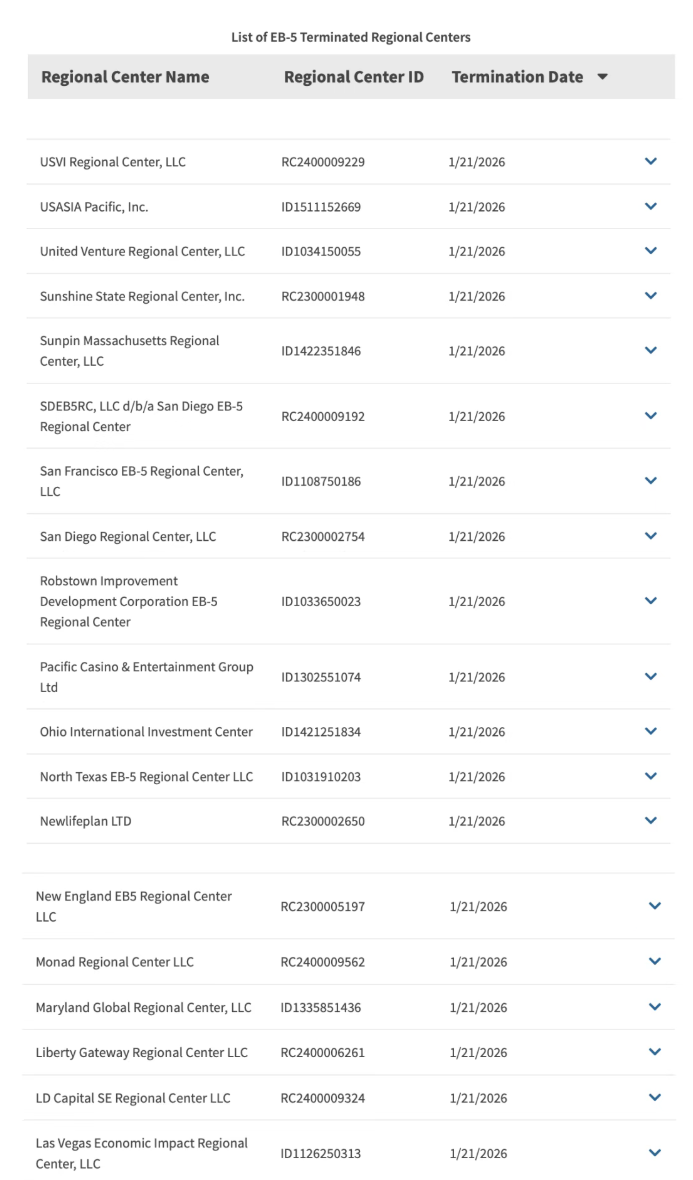Expand Maryland Global Regional Center row
Viewport: 693px width, 1180px height.
(655, 1007)
